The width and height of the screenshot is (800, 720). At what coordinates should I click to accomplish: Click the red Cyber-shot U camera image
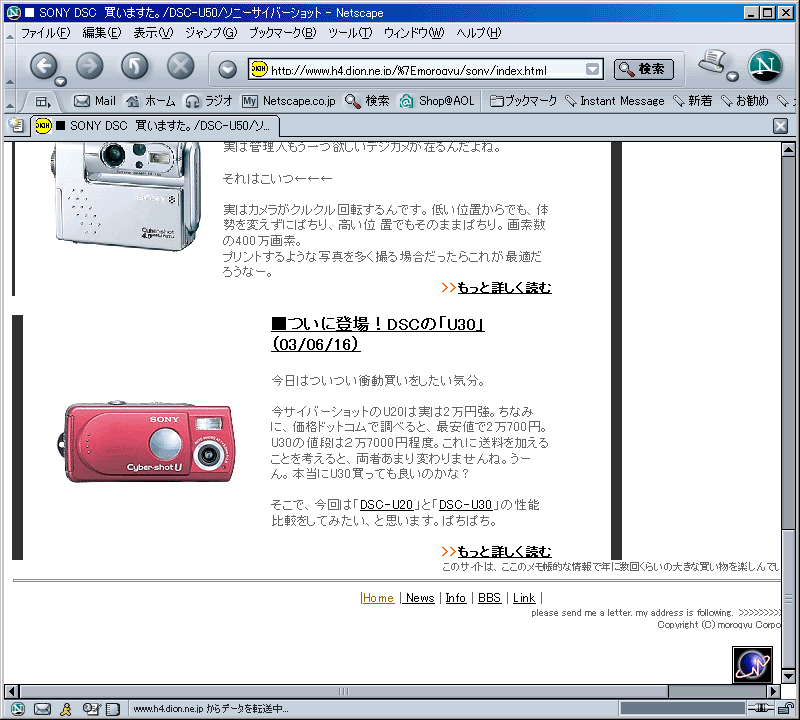146,442
